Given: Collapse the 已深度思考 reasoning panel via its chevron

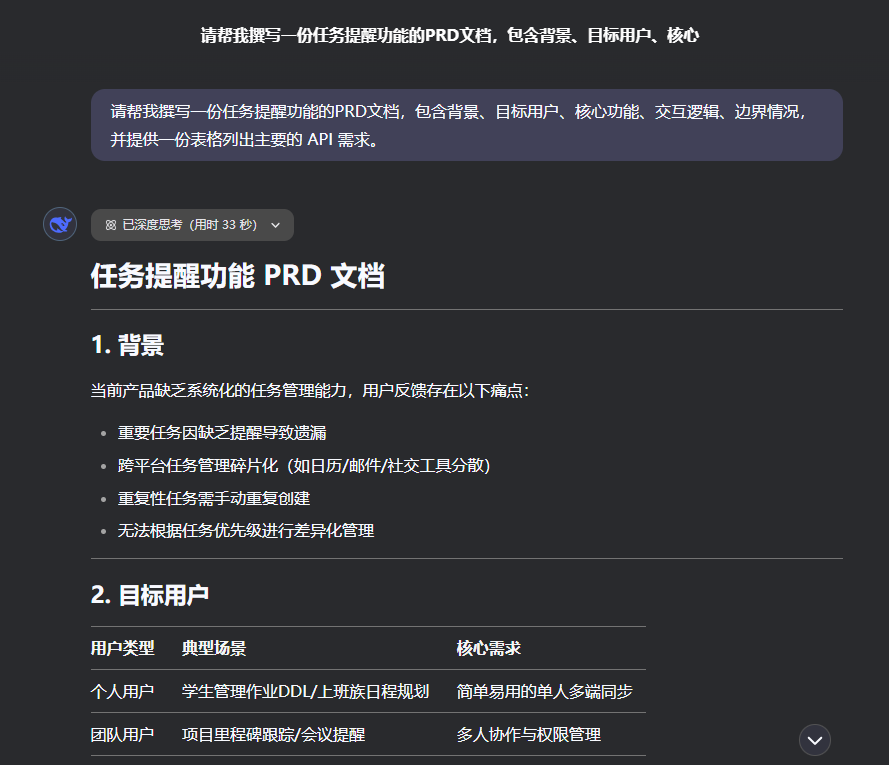Looking at the screenshot, I should point(275,225).
